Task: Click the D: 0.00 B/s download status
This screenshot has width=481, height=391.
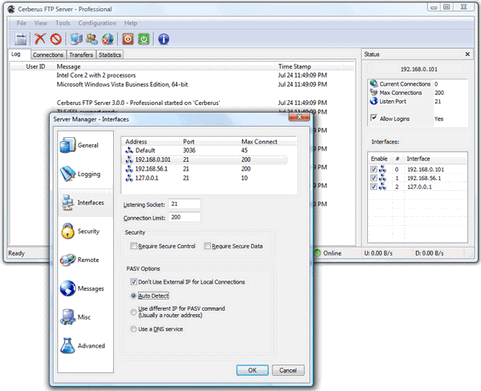Action: [x=429, y=253]
